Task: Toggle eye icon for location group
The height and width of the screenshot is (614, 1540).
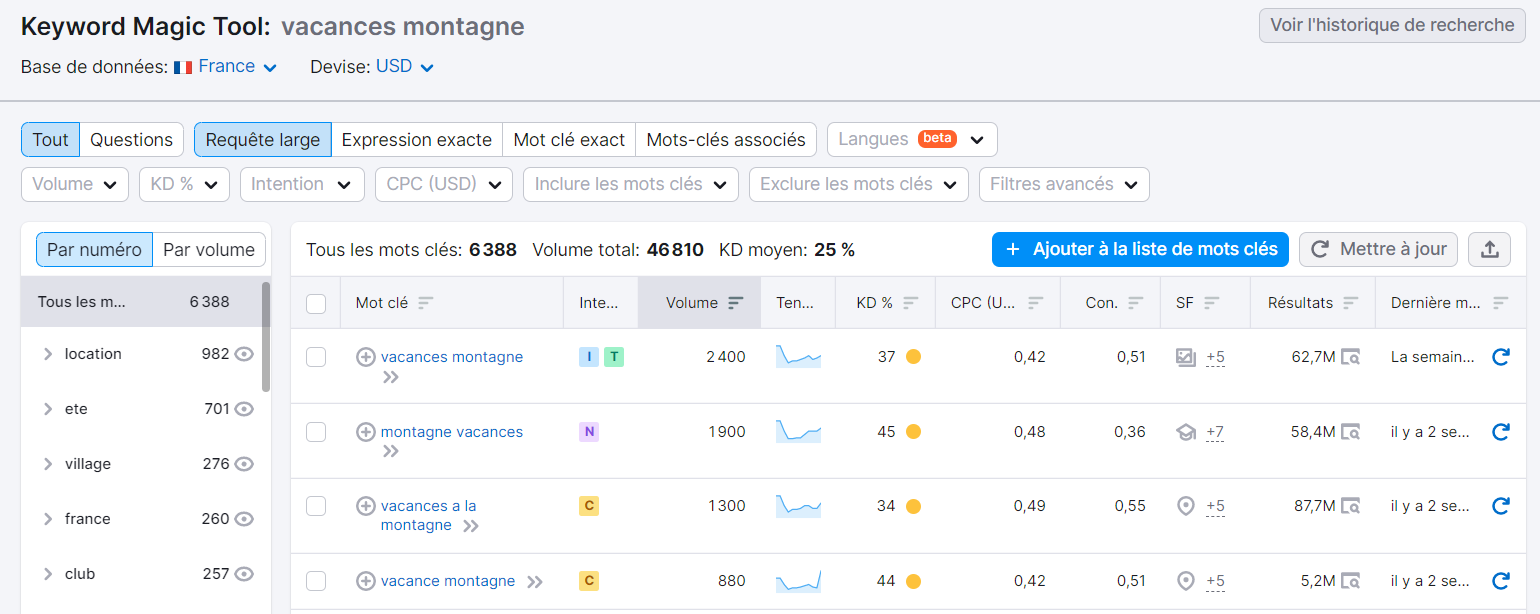Action: coord(244,354)
